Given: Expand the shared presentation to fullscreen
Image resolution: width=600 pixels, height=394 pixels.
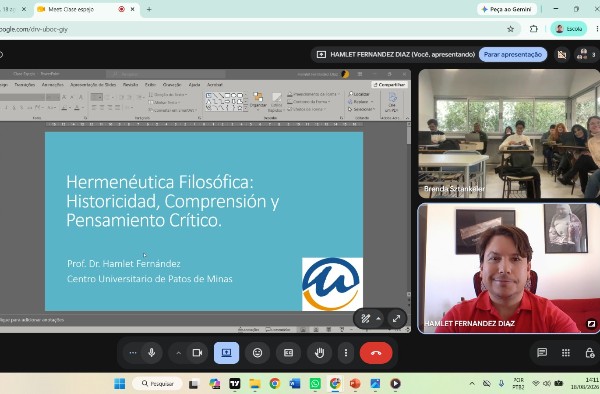Looking at the screenshot, I should click(x=396, y=318).
